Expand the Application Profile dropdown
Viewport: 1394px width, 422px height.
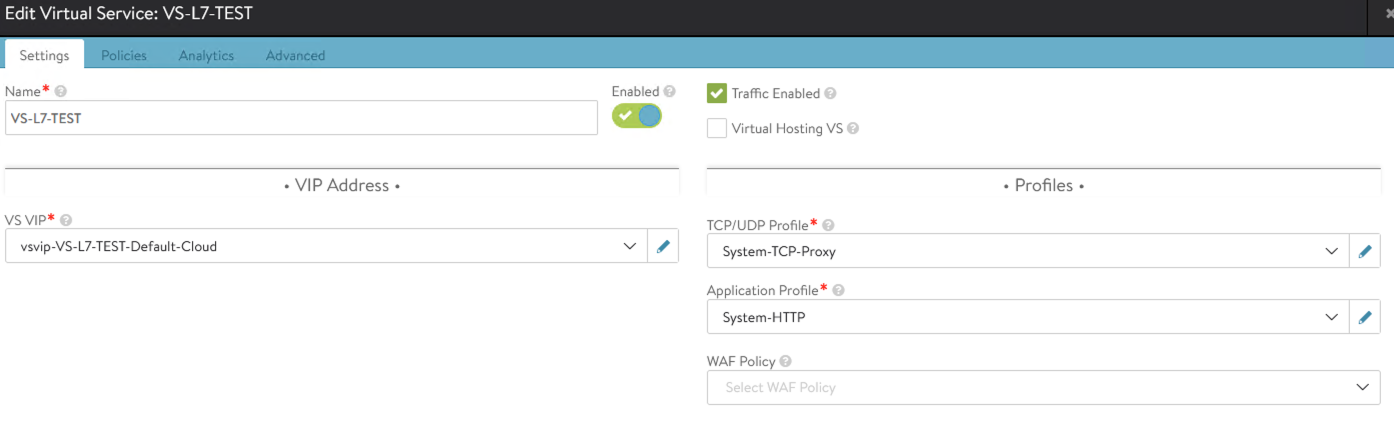pos(1331,317)
